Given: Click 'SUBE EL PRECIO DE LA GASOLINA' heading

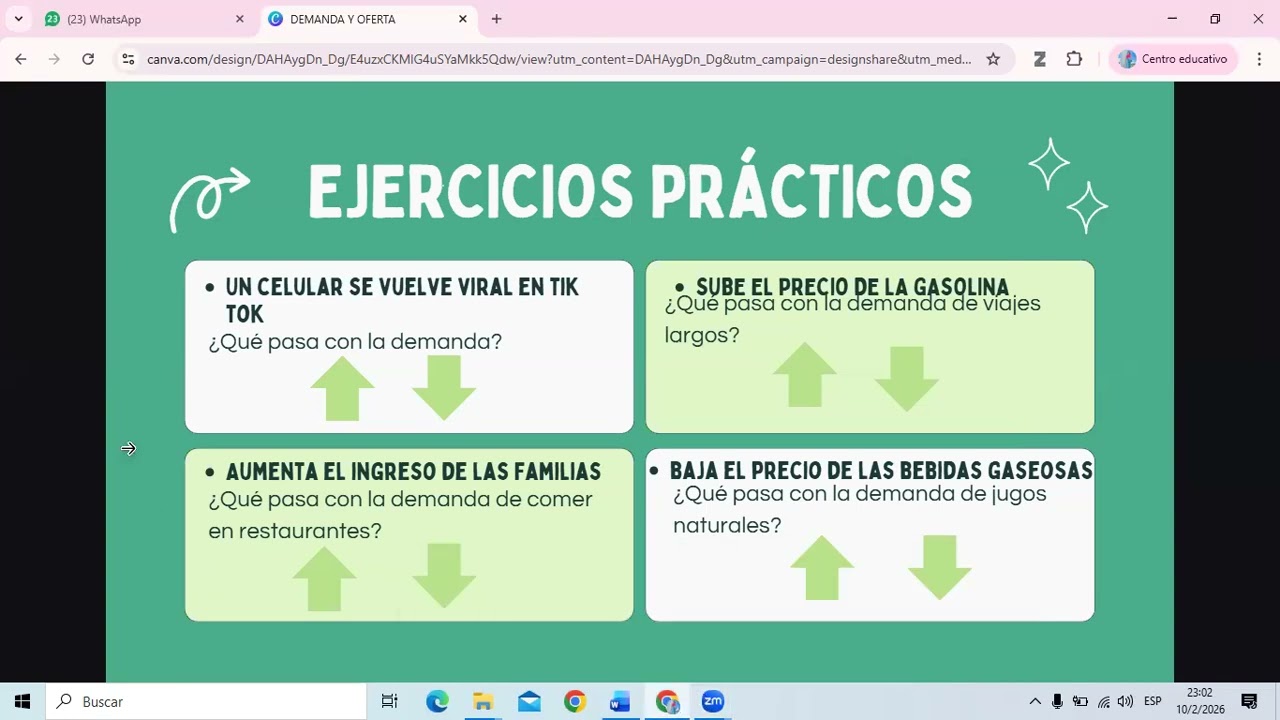Looking at the screenshot, I should tap(852, 288).
